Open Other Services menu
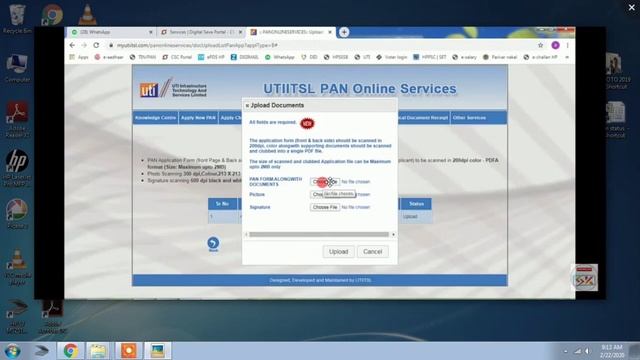This screenshot has height=360, width=640. pyautogui.click(x=469, y=118)
